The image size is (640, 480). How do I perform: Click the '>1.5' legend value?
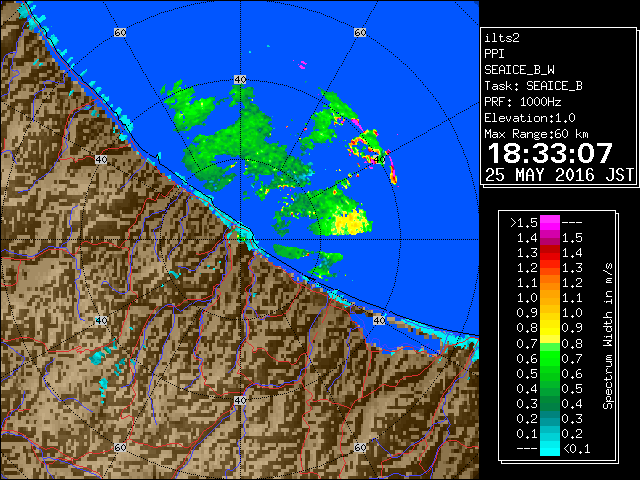coord(523,223)
